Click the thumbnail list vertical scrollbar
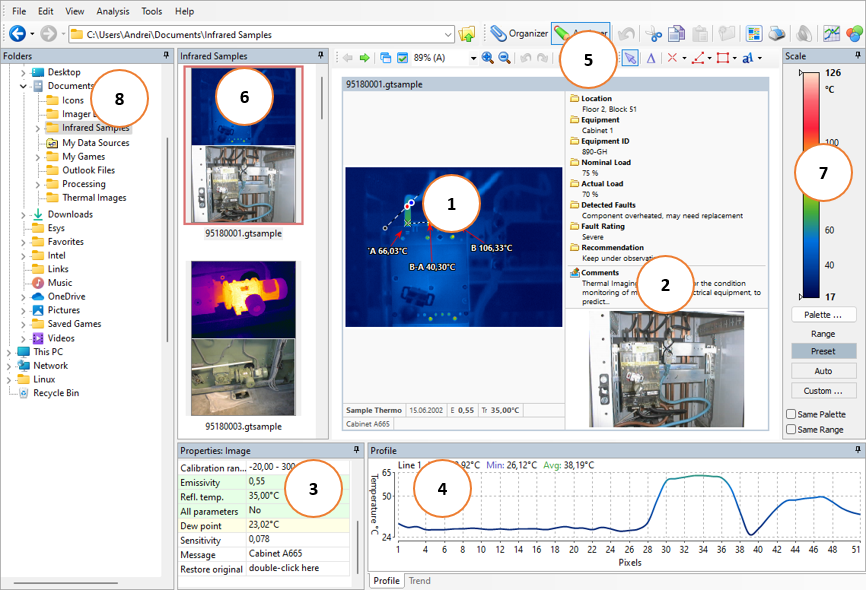This screenshot has height=590, width=866. coord(321,98)
